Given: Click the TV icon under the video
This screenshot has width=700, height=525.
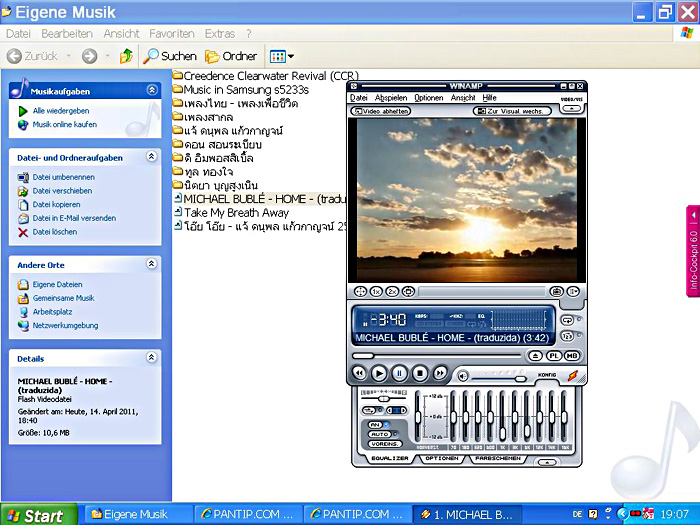Looking at the screenshot, I should click(x=556, y=292).
